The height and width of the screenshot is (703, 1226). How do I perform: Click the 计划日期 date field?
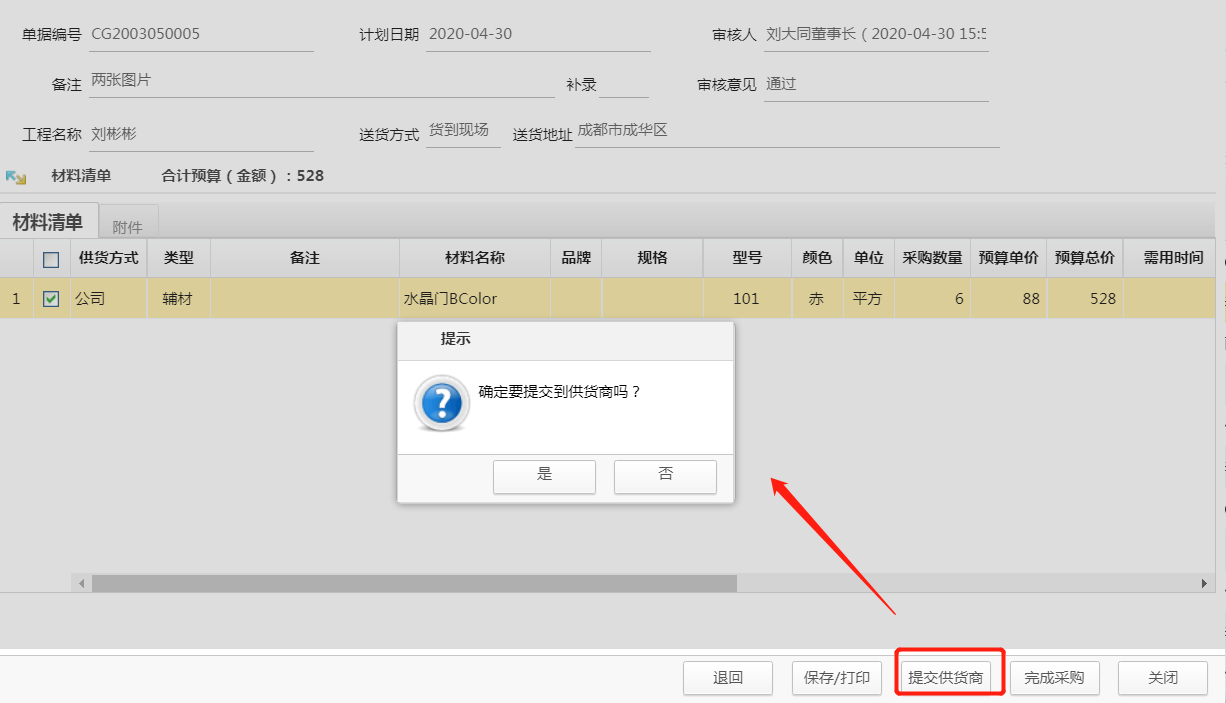[x=537, y=35]
